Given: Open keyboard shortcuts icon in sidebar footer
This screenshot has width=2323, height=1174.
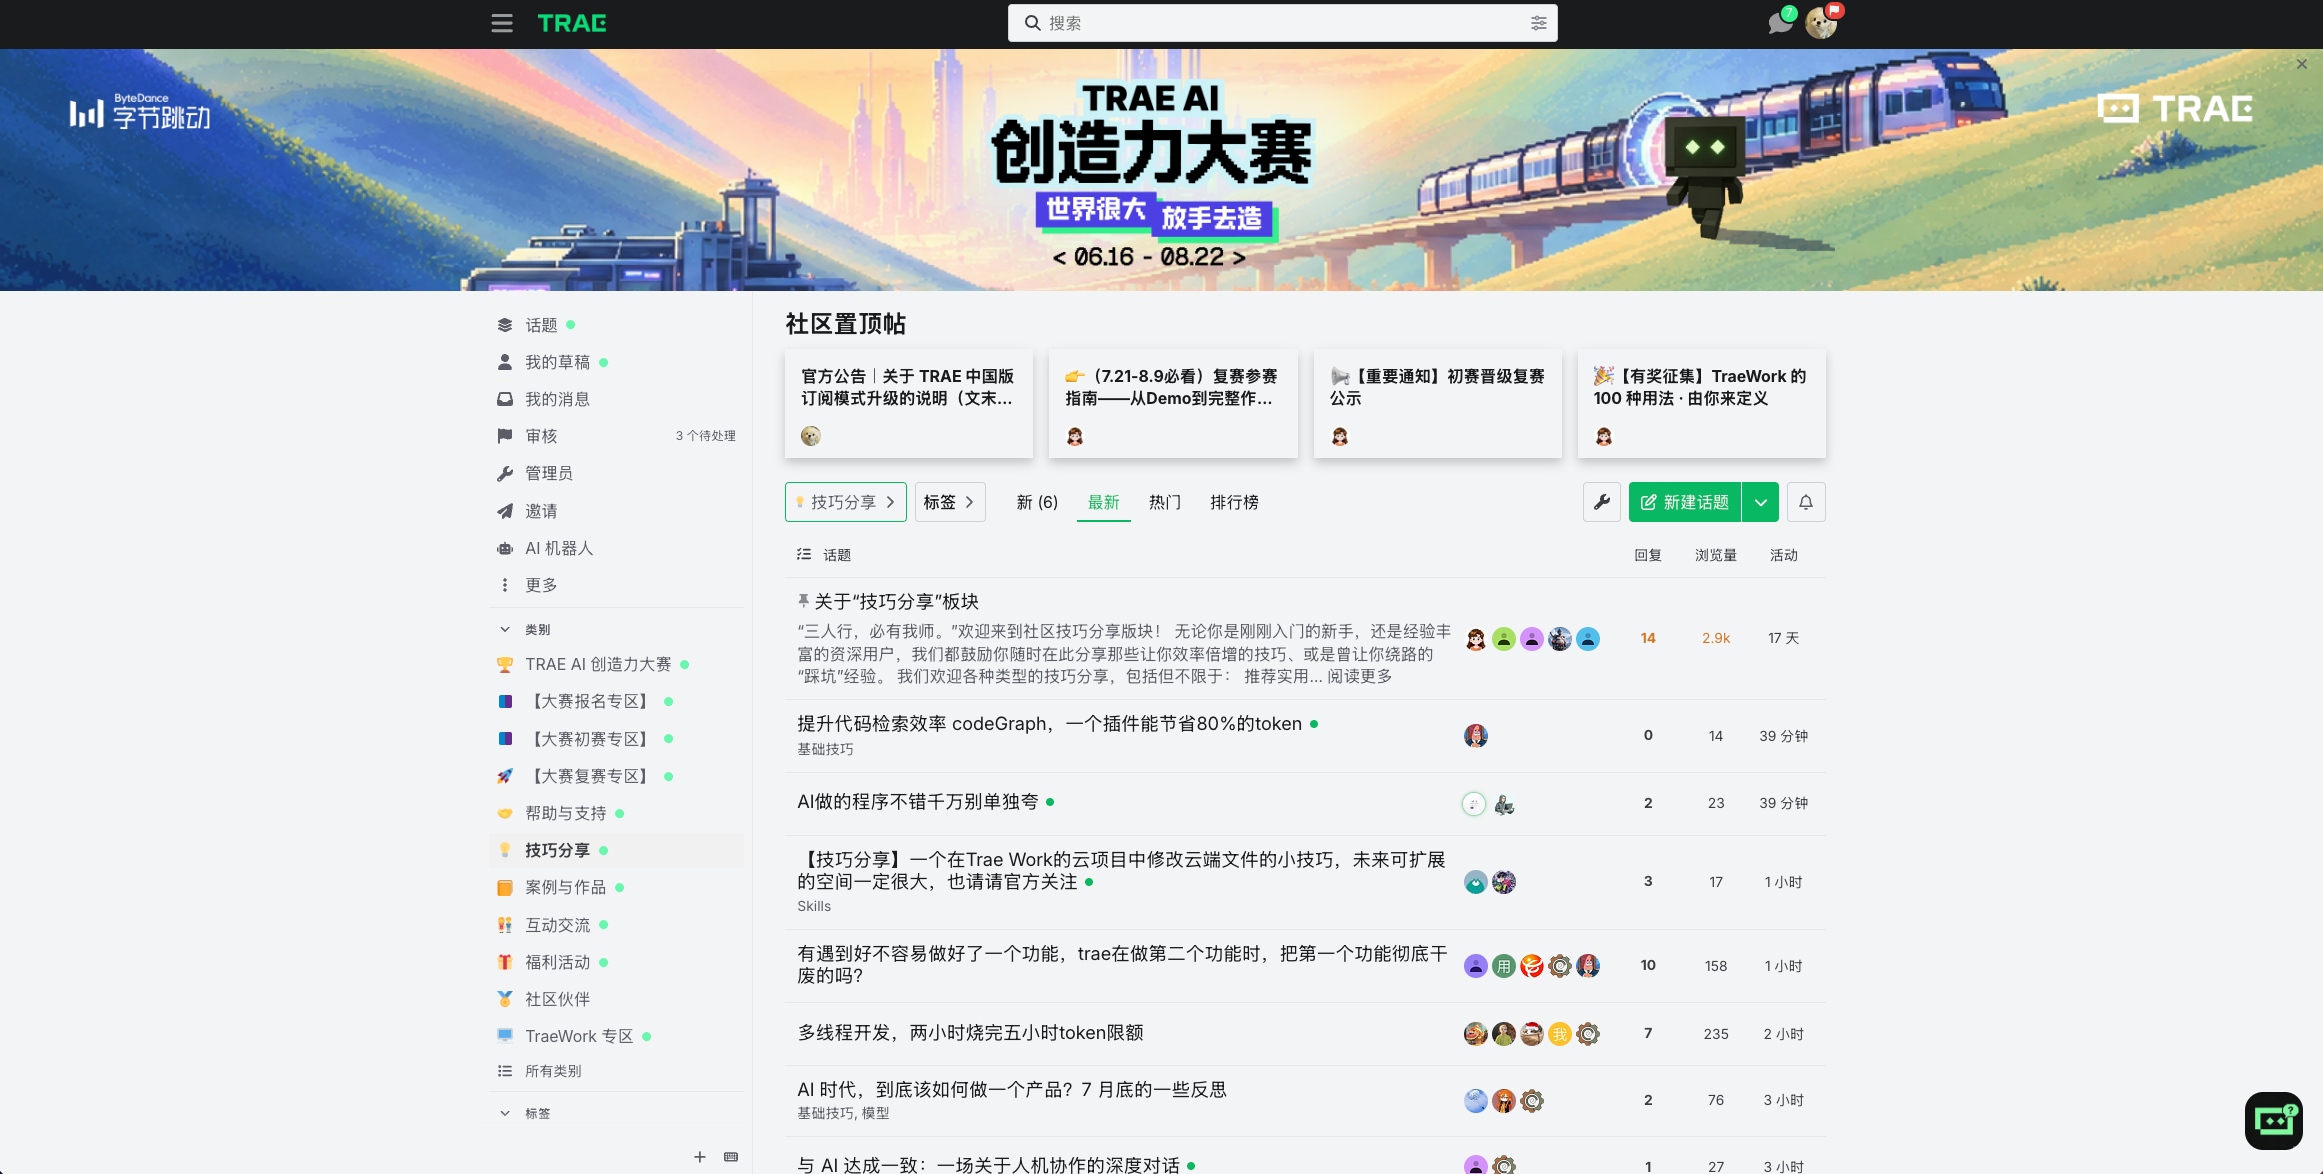Looking at the screenshot, I should coord(731,1157).
